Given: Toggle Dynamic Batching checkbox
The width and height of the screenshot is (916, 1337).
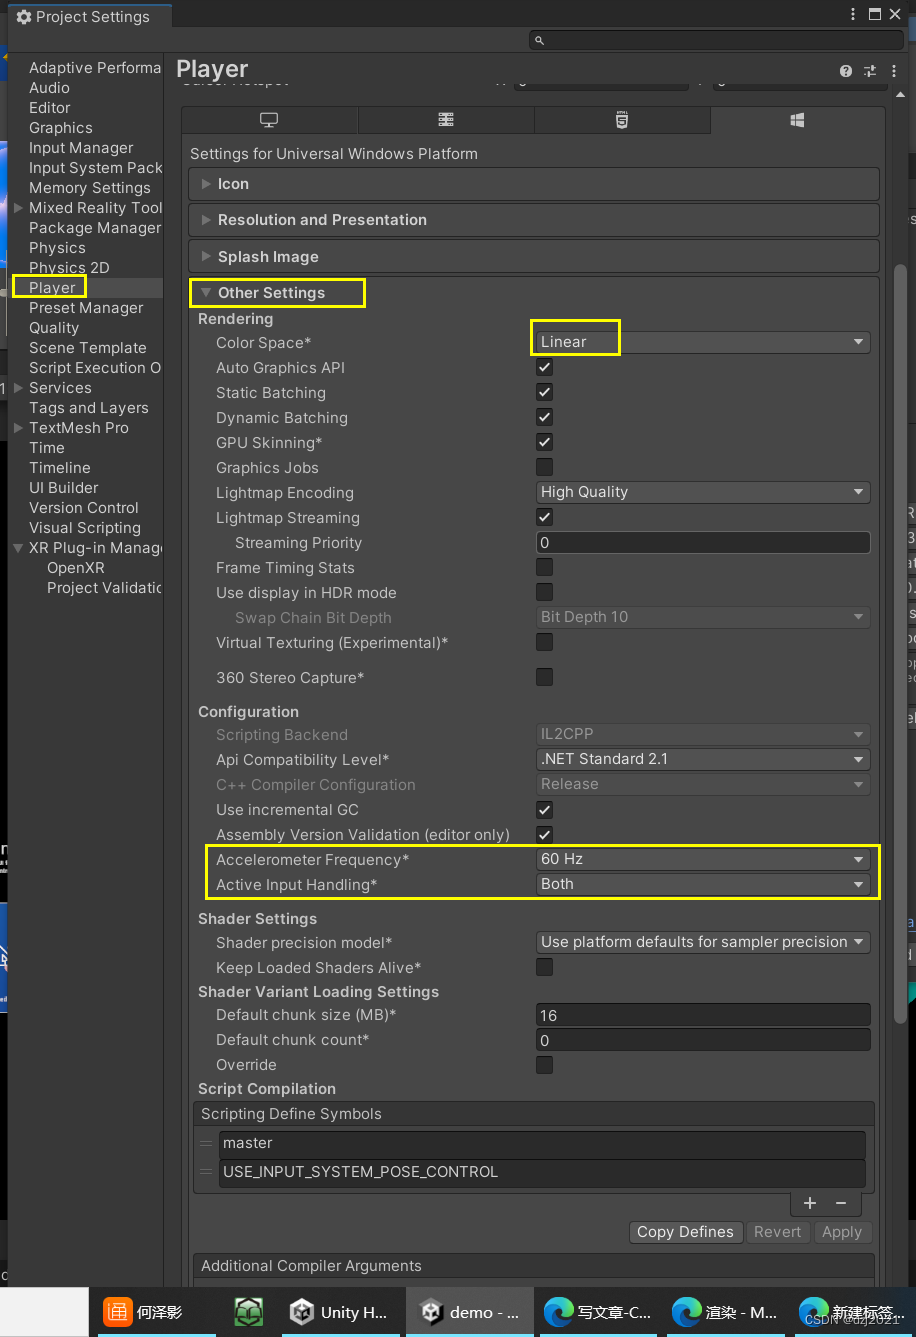Looking at the screenshot, I should pyautogui.click(x=545, y=418).
